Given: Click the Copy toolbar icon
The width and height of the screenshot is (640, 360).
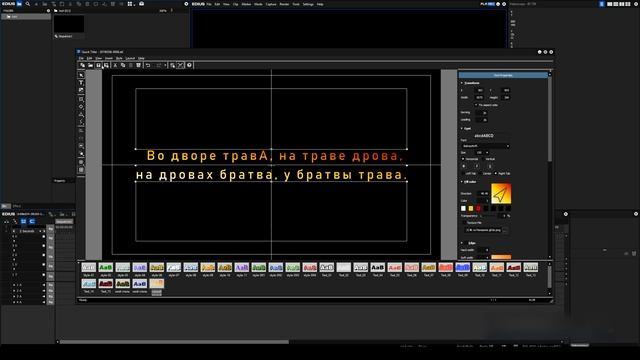Looking at the screenshot, I should 123,65.
